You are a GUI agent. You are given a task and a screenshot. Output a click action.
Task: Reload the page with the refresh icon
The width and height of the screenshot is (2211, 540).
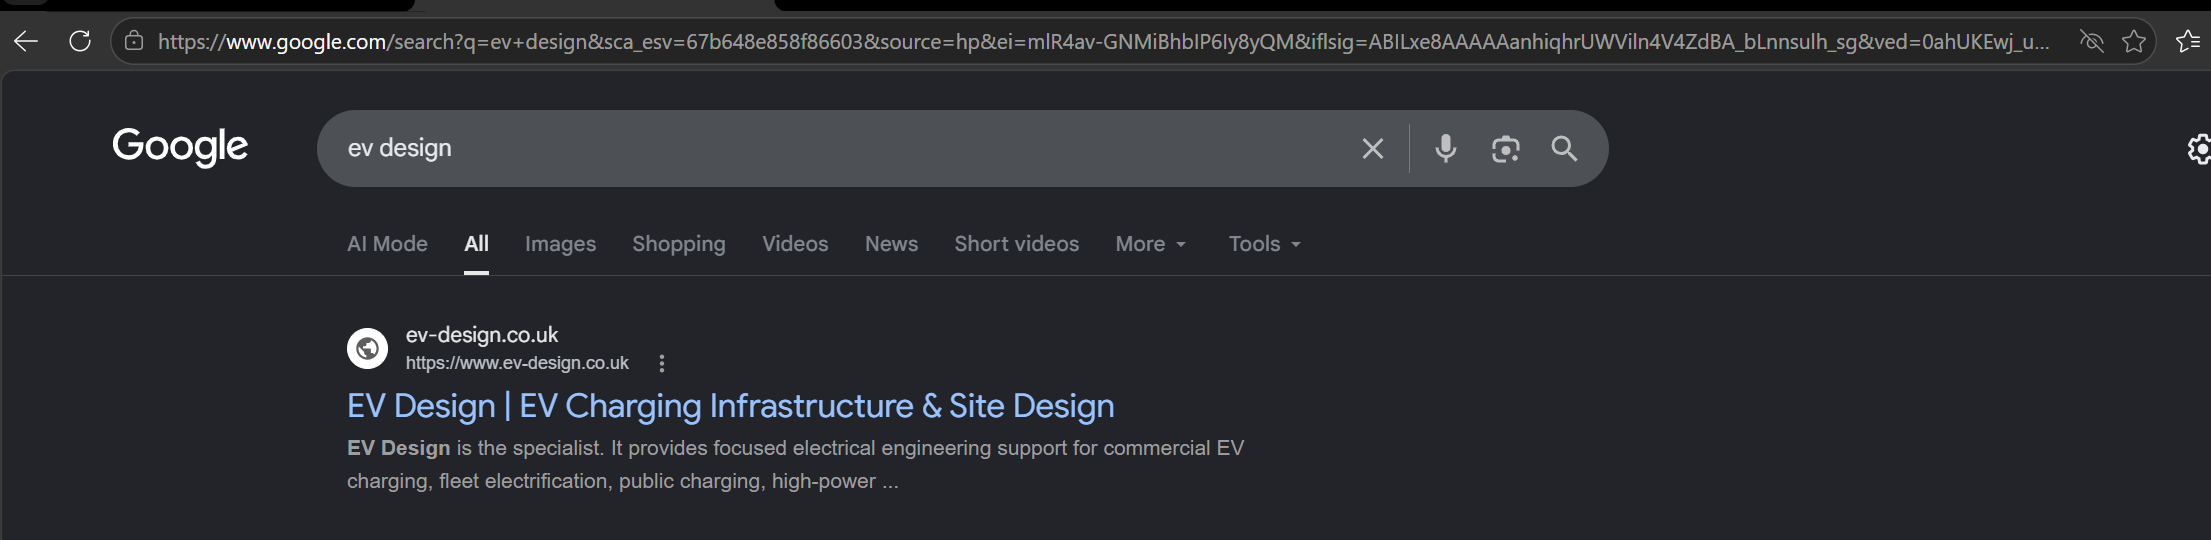(x=80, y=41)
